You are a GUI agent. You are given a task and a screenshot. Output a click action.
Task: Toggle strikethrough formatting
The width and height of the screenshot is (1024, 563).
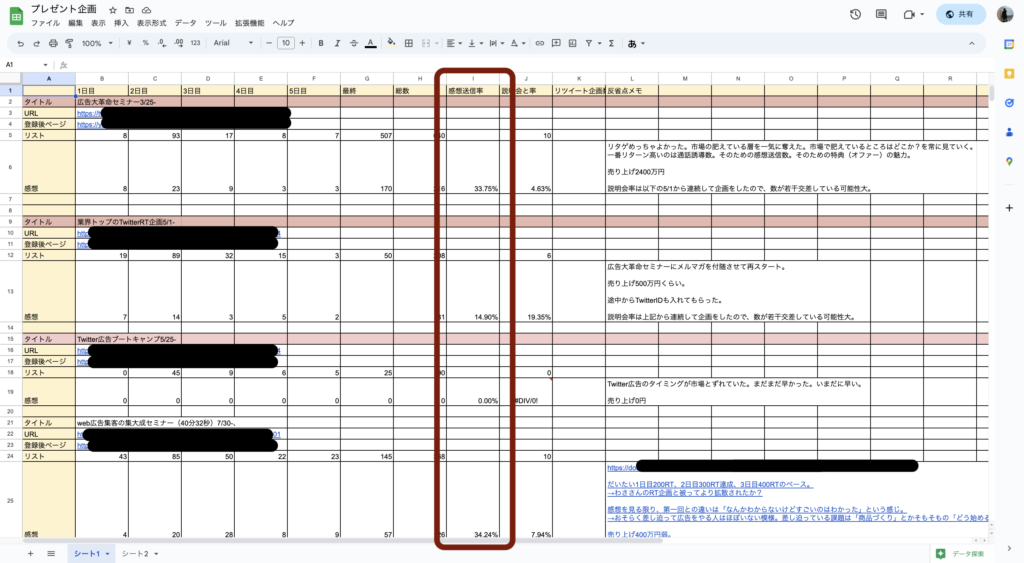click(354, 43)
